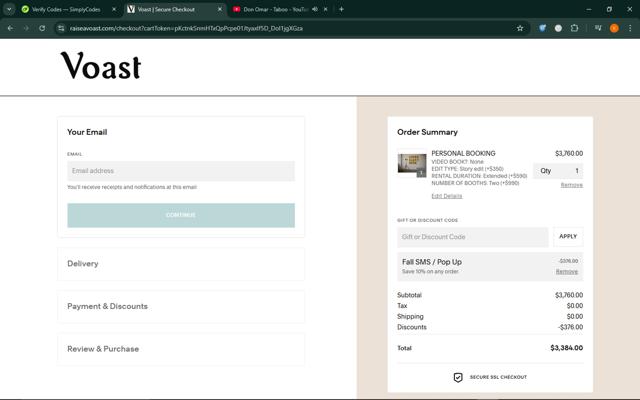Click the Fall SMS / Pop Up label

pos(432,262)
